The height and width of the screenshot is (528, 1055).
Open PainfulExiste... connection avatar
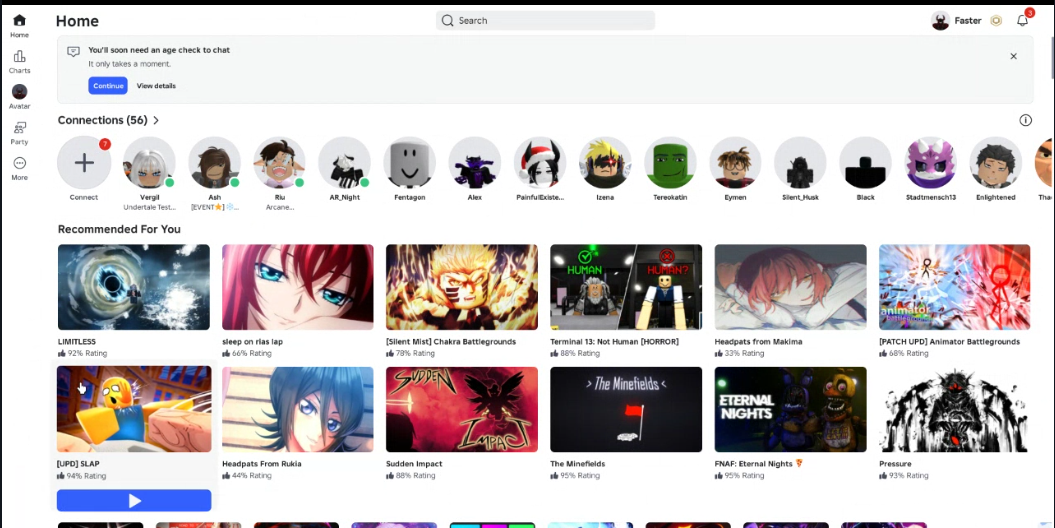[x=540, y=163]
